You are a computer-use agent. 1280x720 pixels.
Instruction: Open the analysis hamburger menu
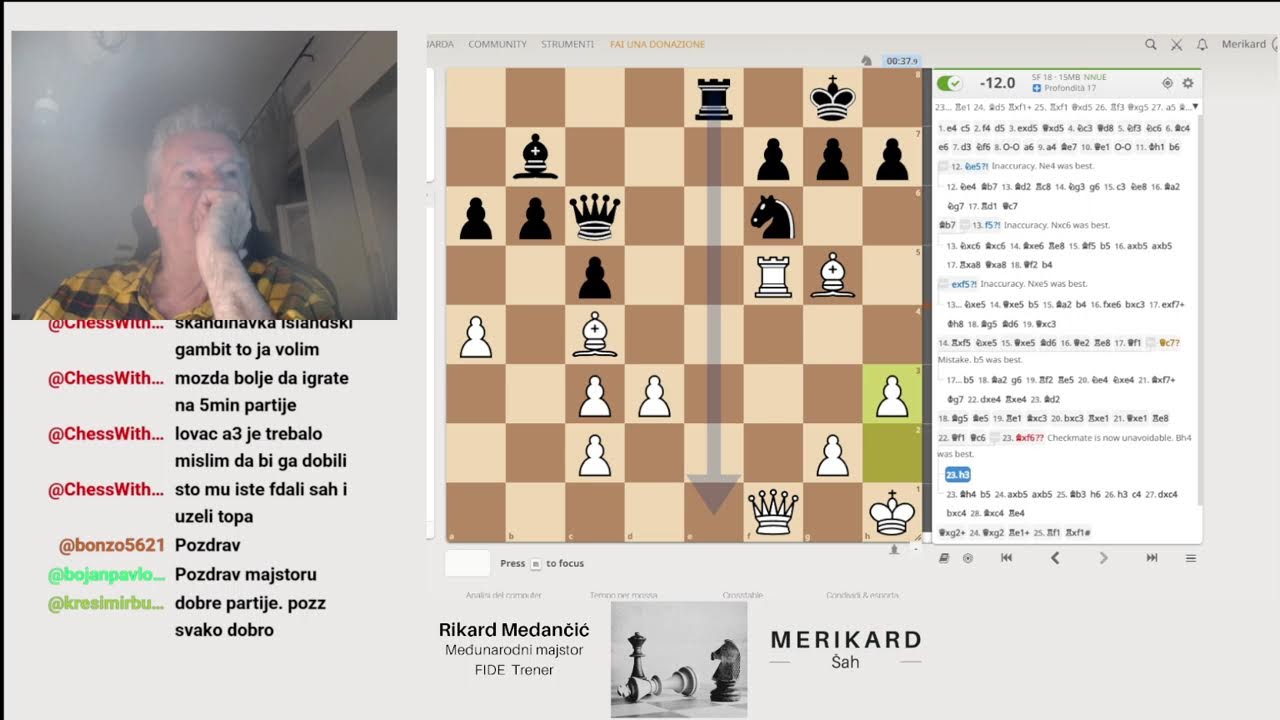coord(1191,558)
